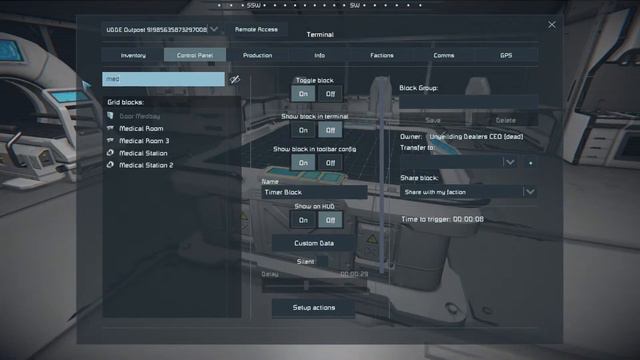640x360 pixels.
Task: Click the block search field containing med
Action: 163,79
